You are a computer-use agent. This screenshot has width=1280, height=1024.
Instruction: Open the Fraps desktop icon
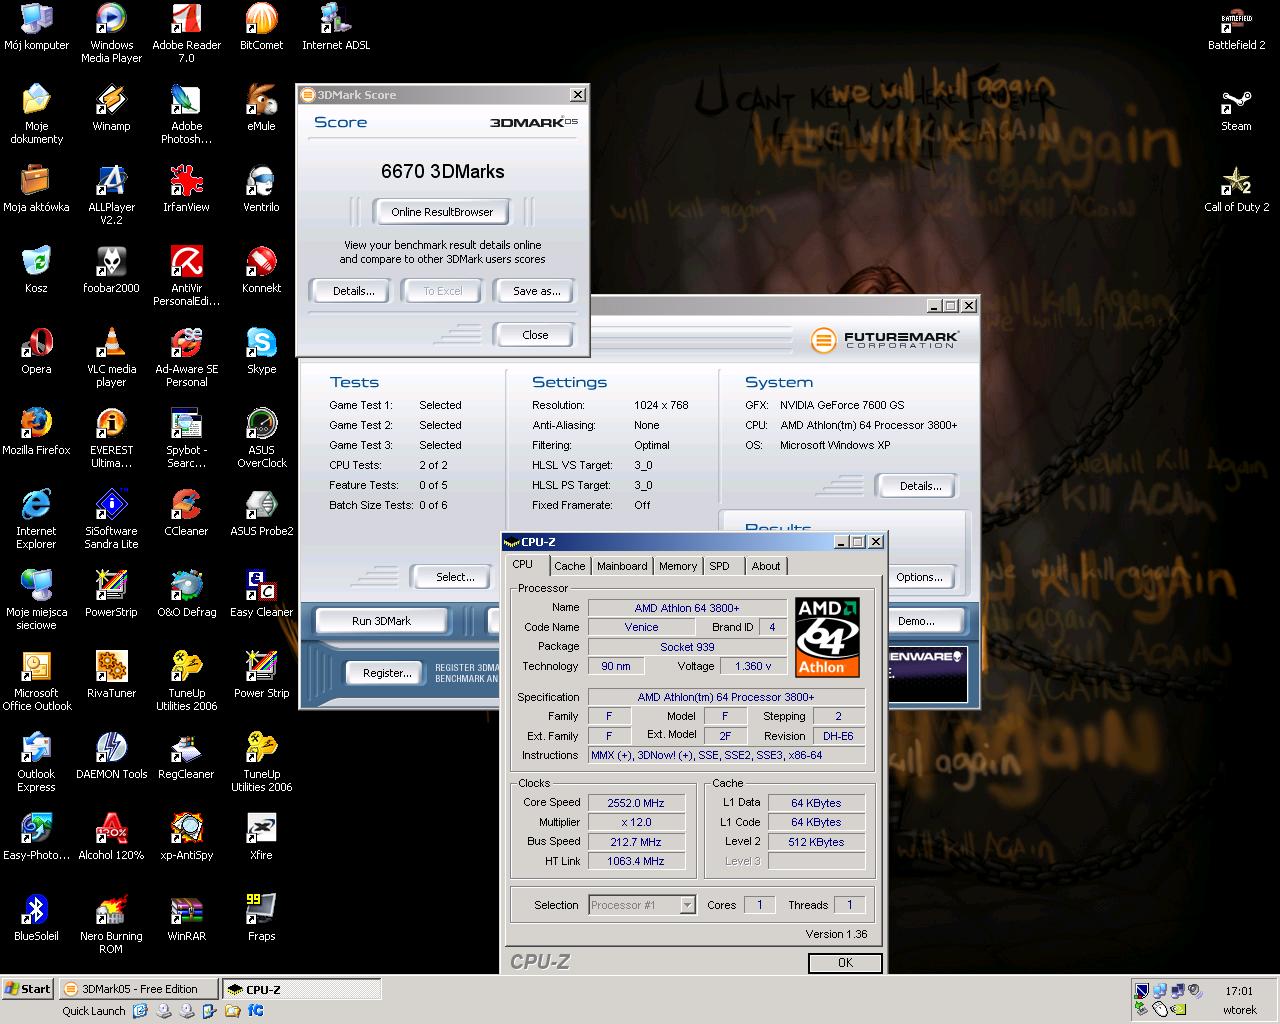(261, 919)
